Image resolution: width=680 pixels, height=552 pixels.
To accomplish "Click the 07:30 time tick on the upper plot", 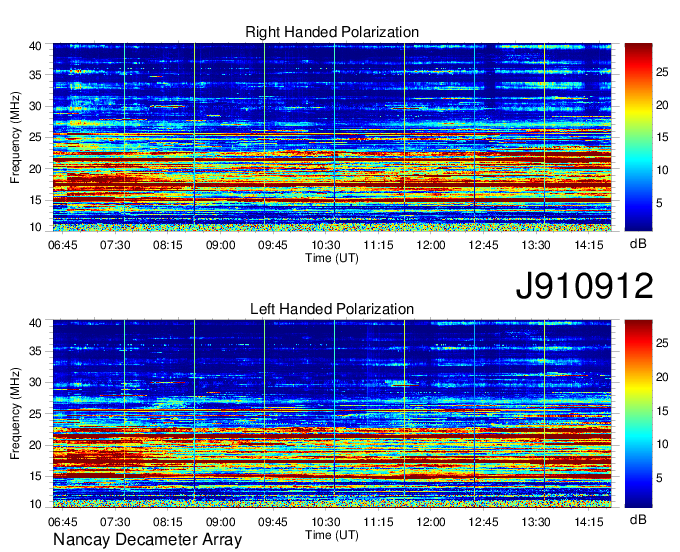I will (115, 245).
